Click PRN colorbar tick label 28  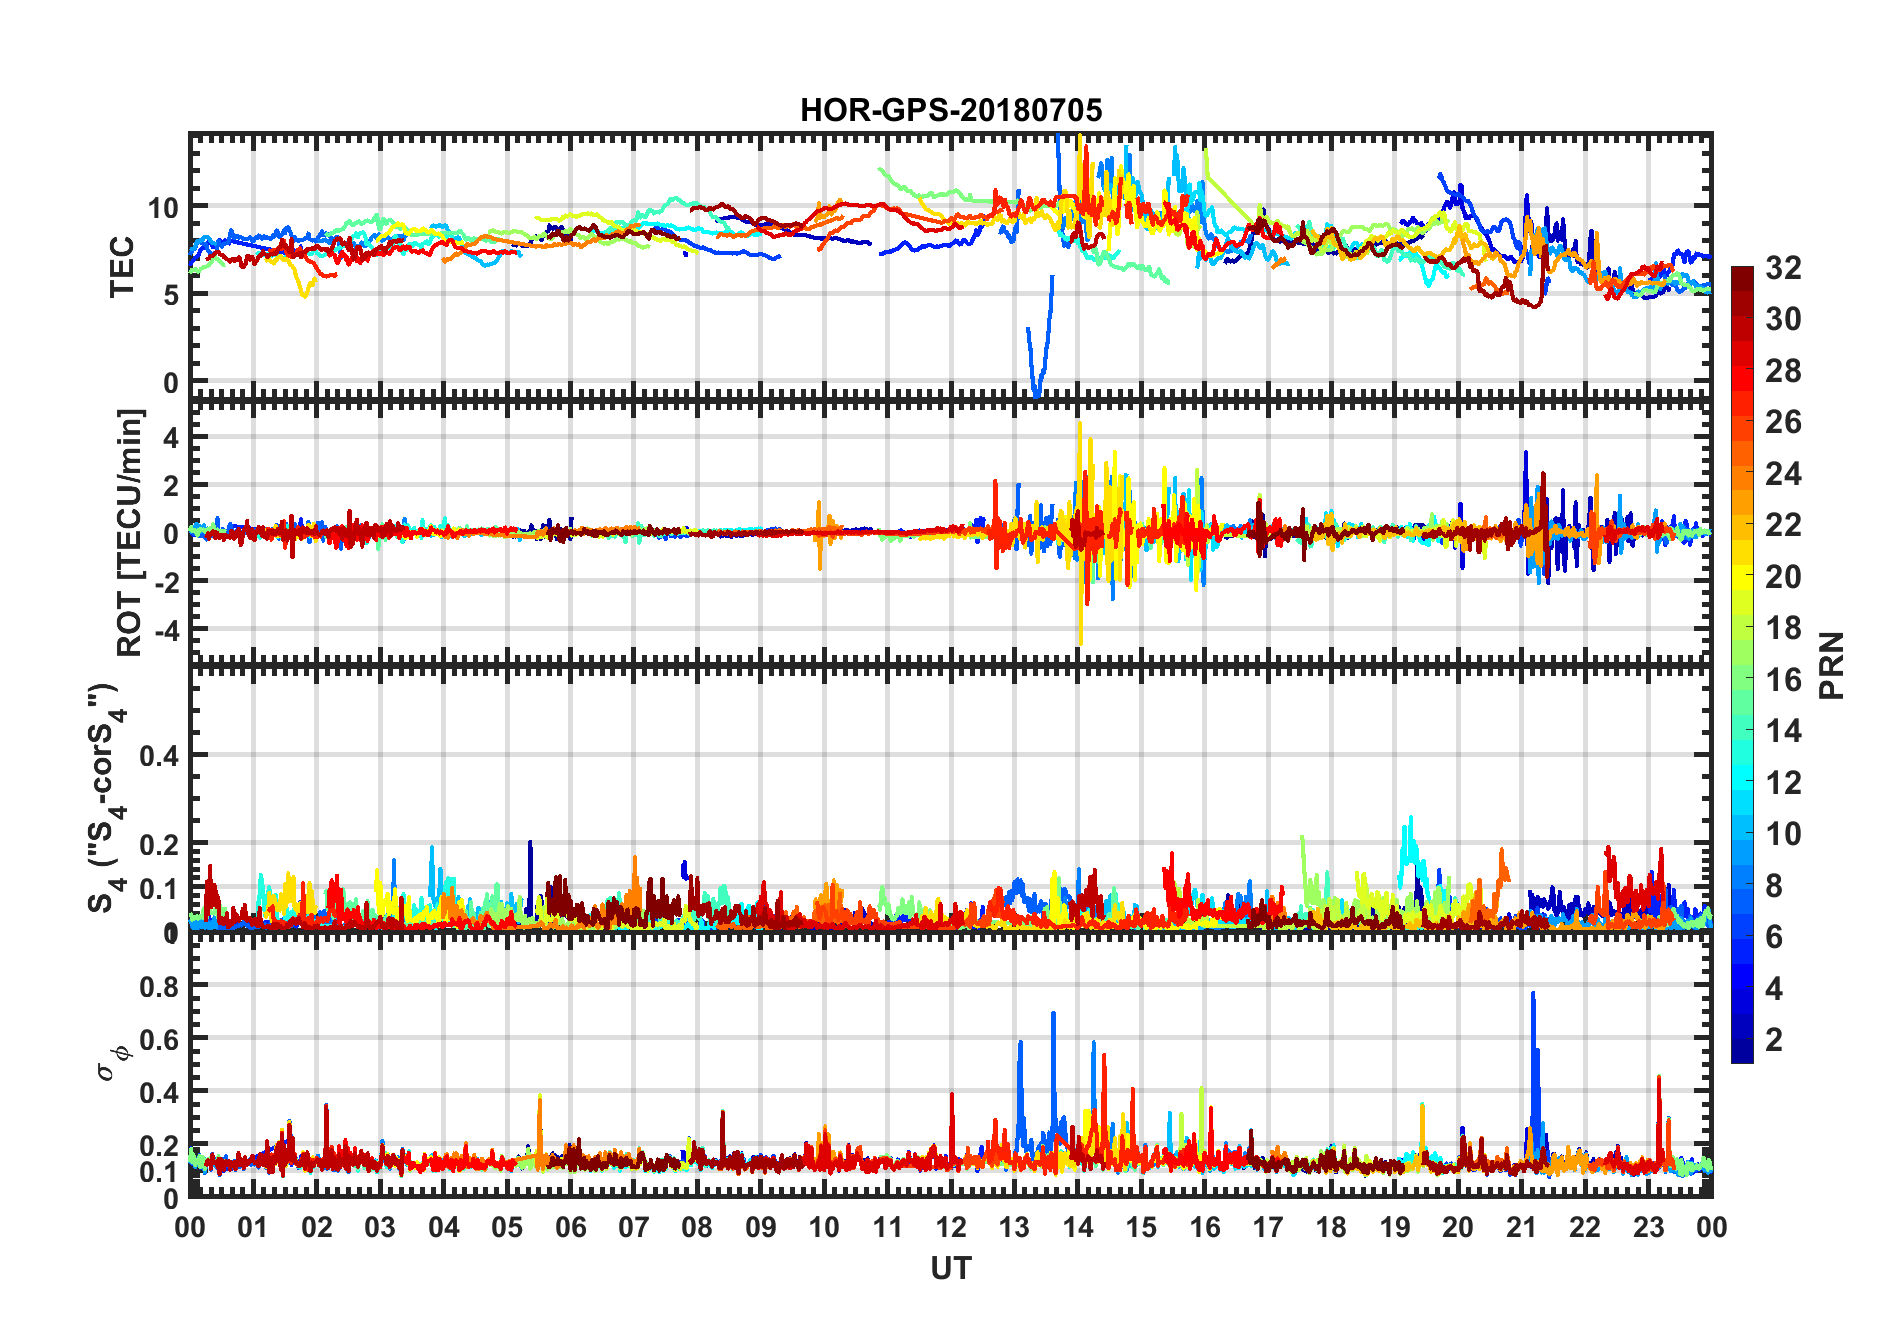click(1783, 370)
